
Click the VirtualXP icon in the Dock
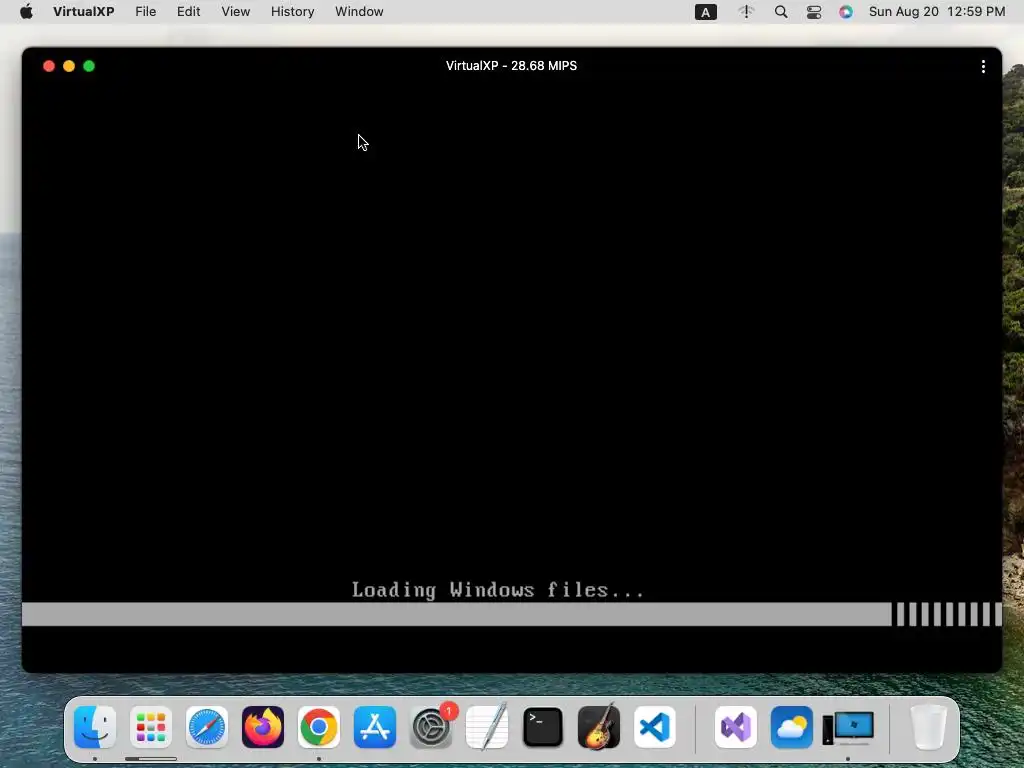point(848,727)
